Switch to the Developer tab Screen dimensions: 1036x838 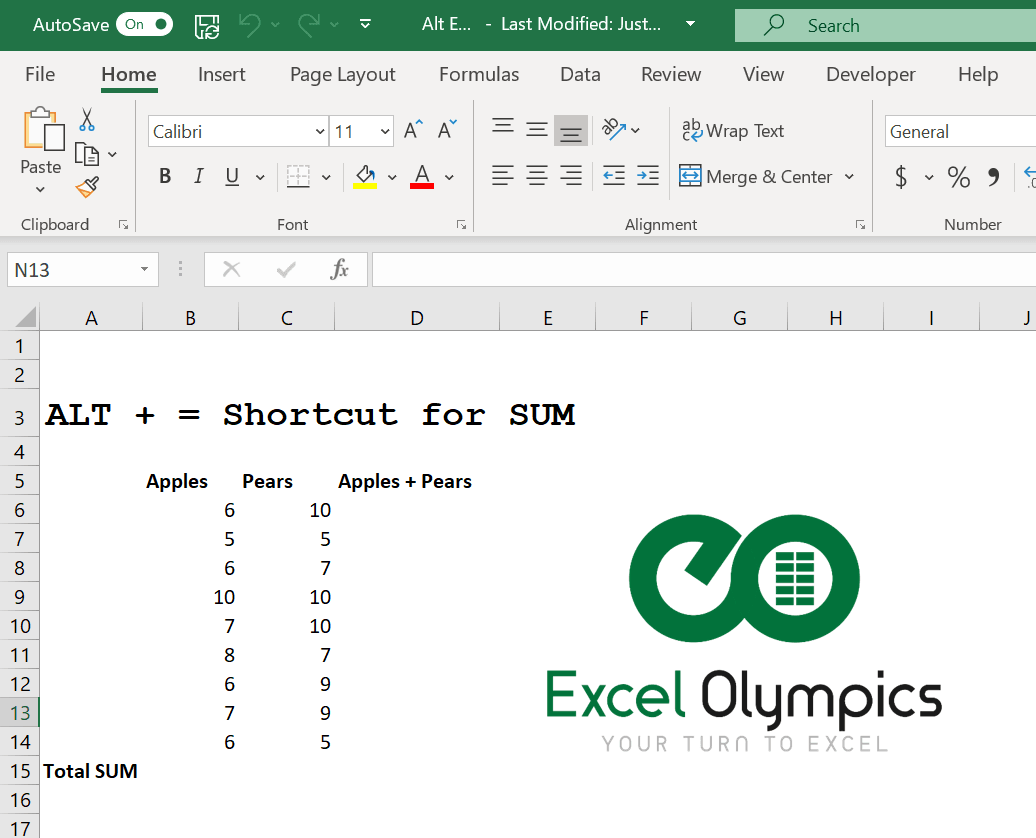tap(871, 74)
